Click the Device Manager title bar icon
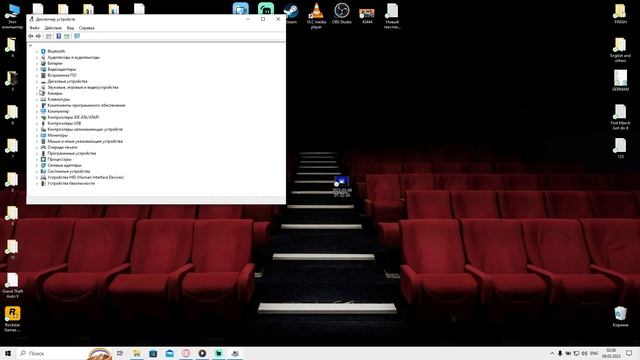Screen dimensions: 640x360 [x=31, y=19]
